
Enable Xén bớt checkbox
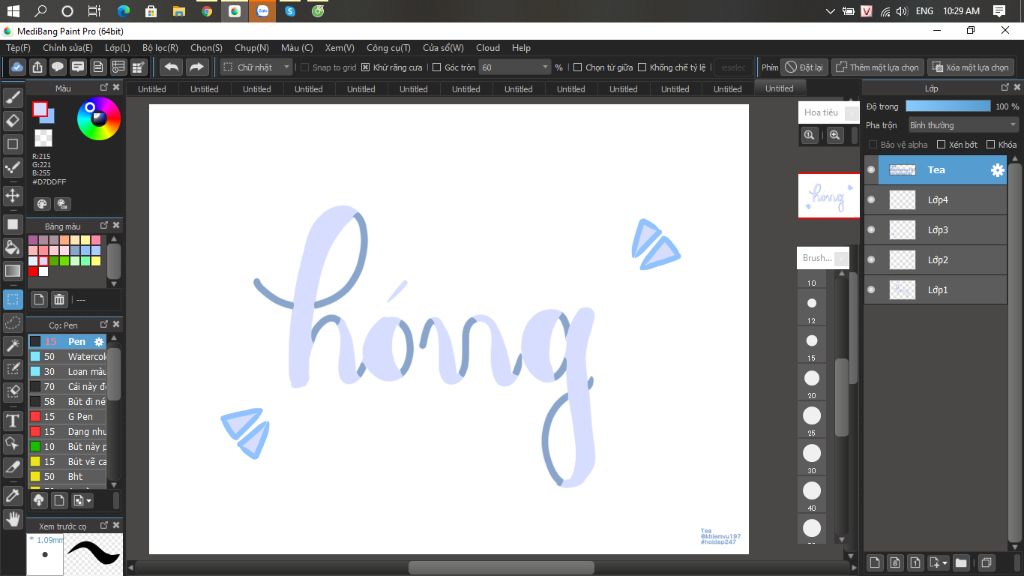941,144
